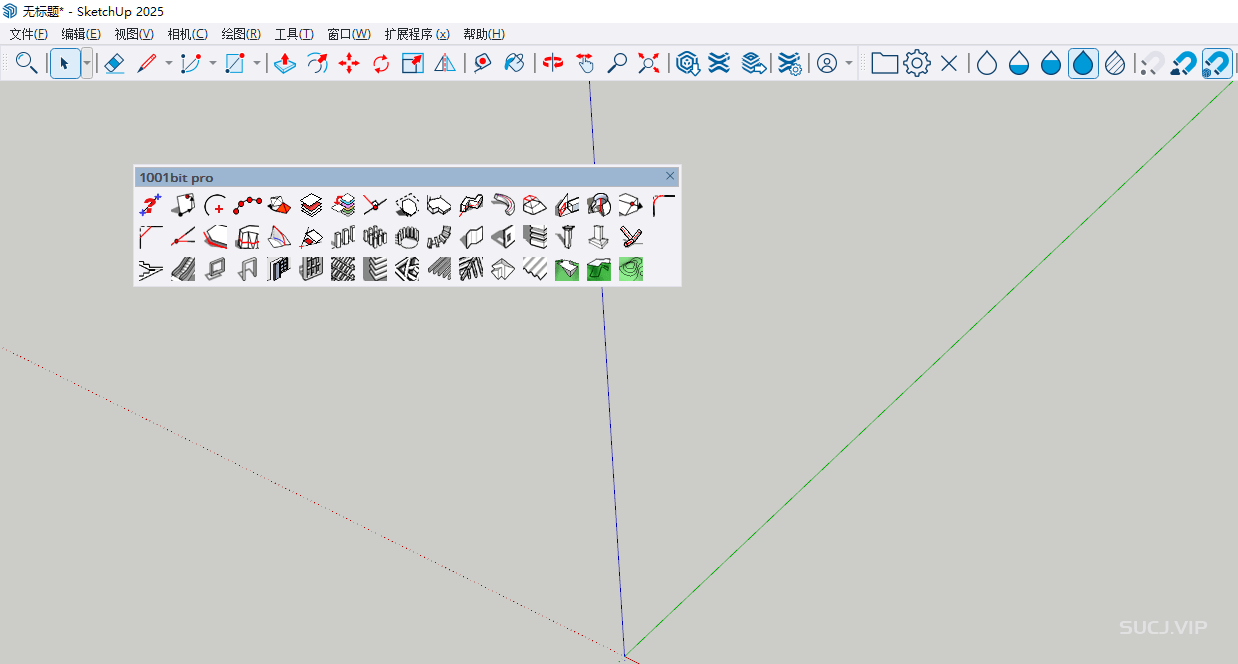Open the 绘图(R) menu
The height and width of the screenshot is (664, 1238).
(241, 34)
